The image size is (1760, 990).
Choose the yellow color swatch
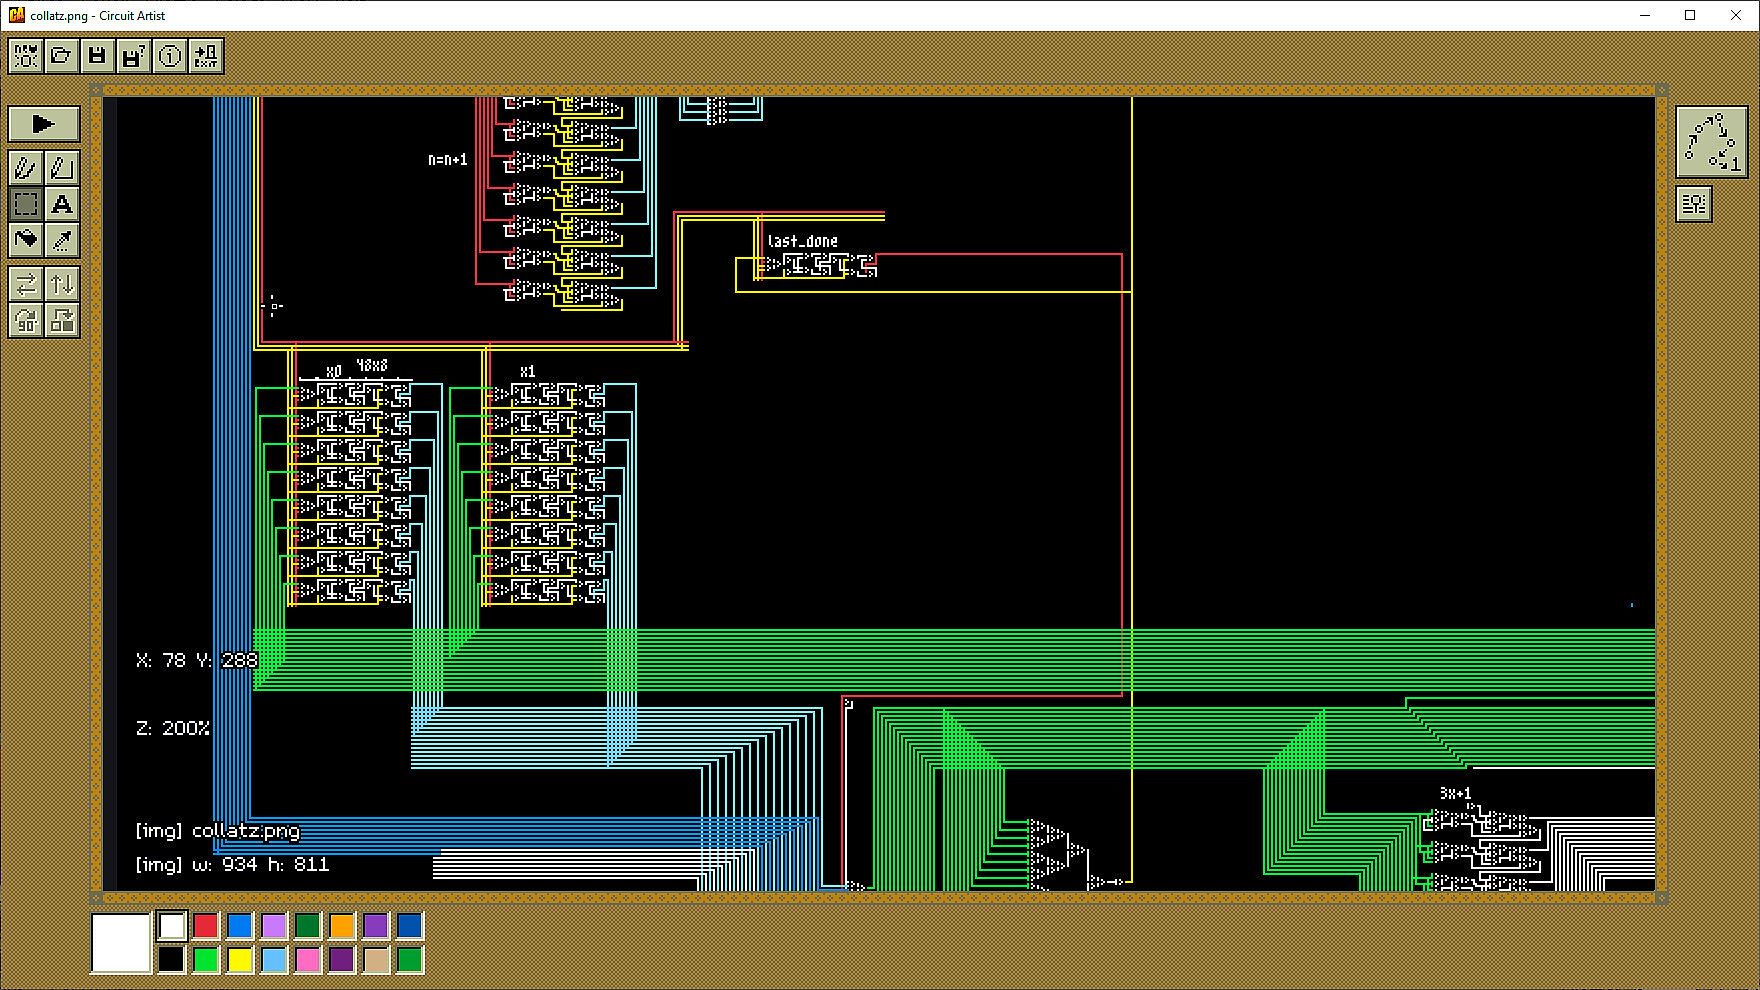tap(240, 960)
